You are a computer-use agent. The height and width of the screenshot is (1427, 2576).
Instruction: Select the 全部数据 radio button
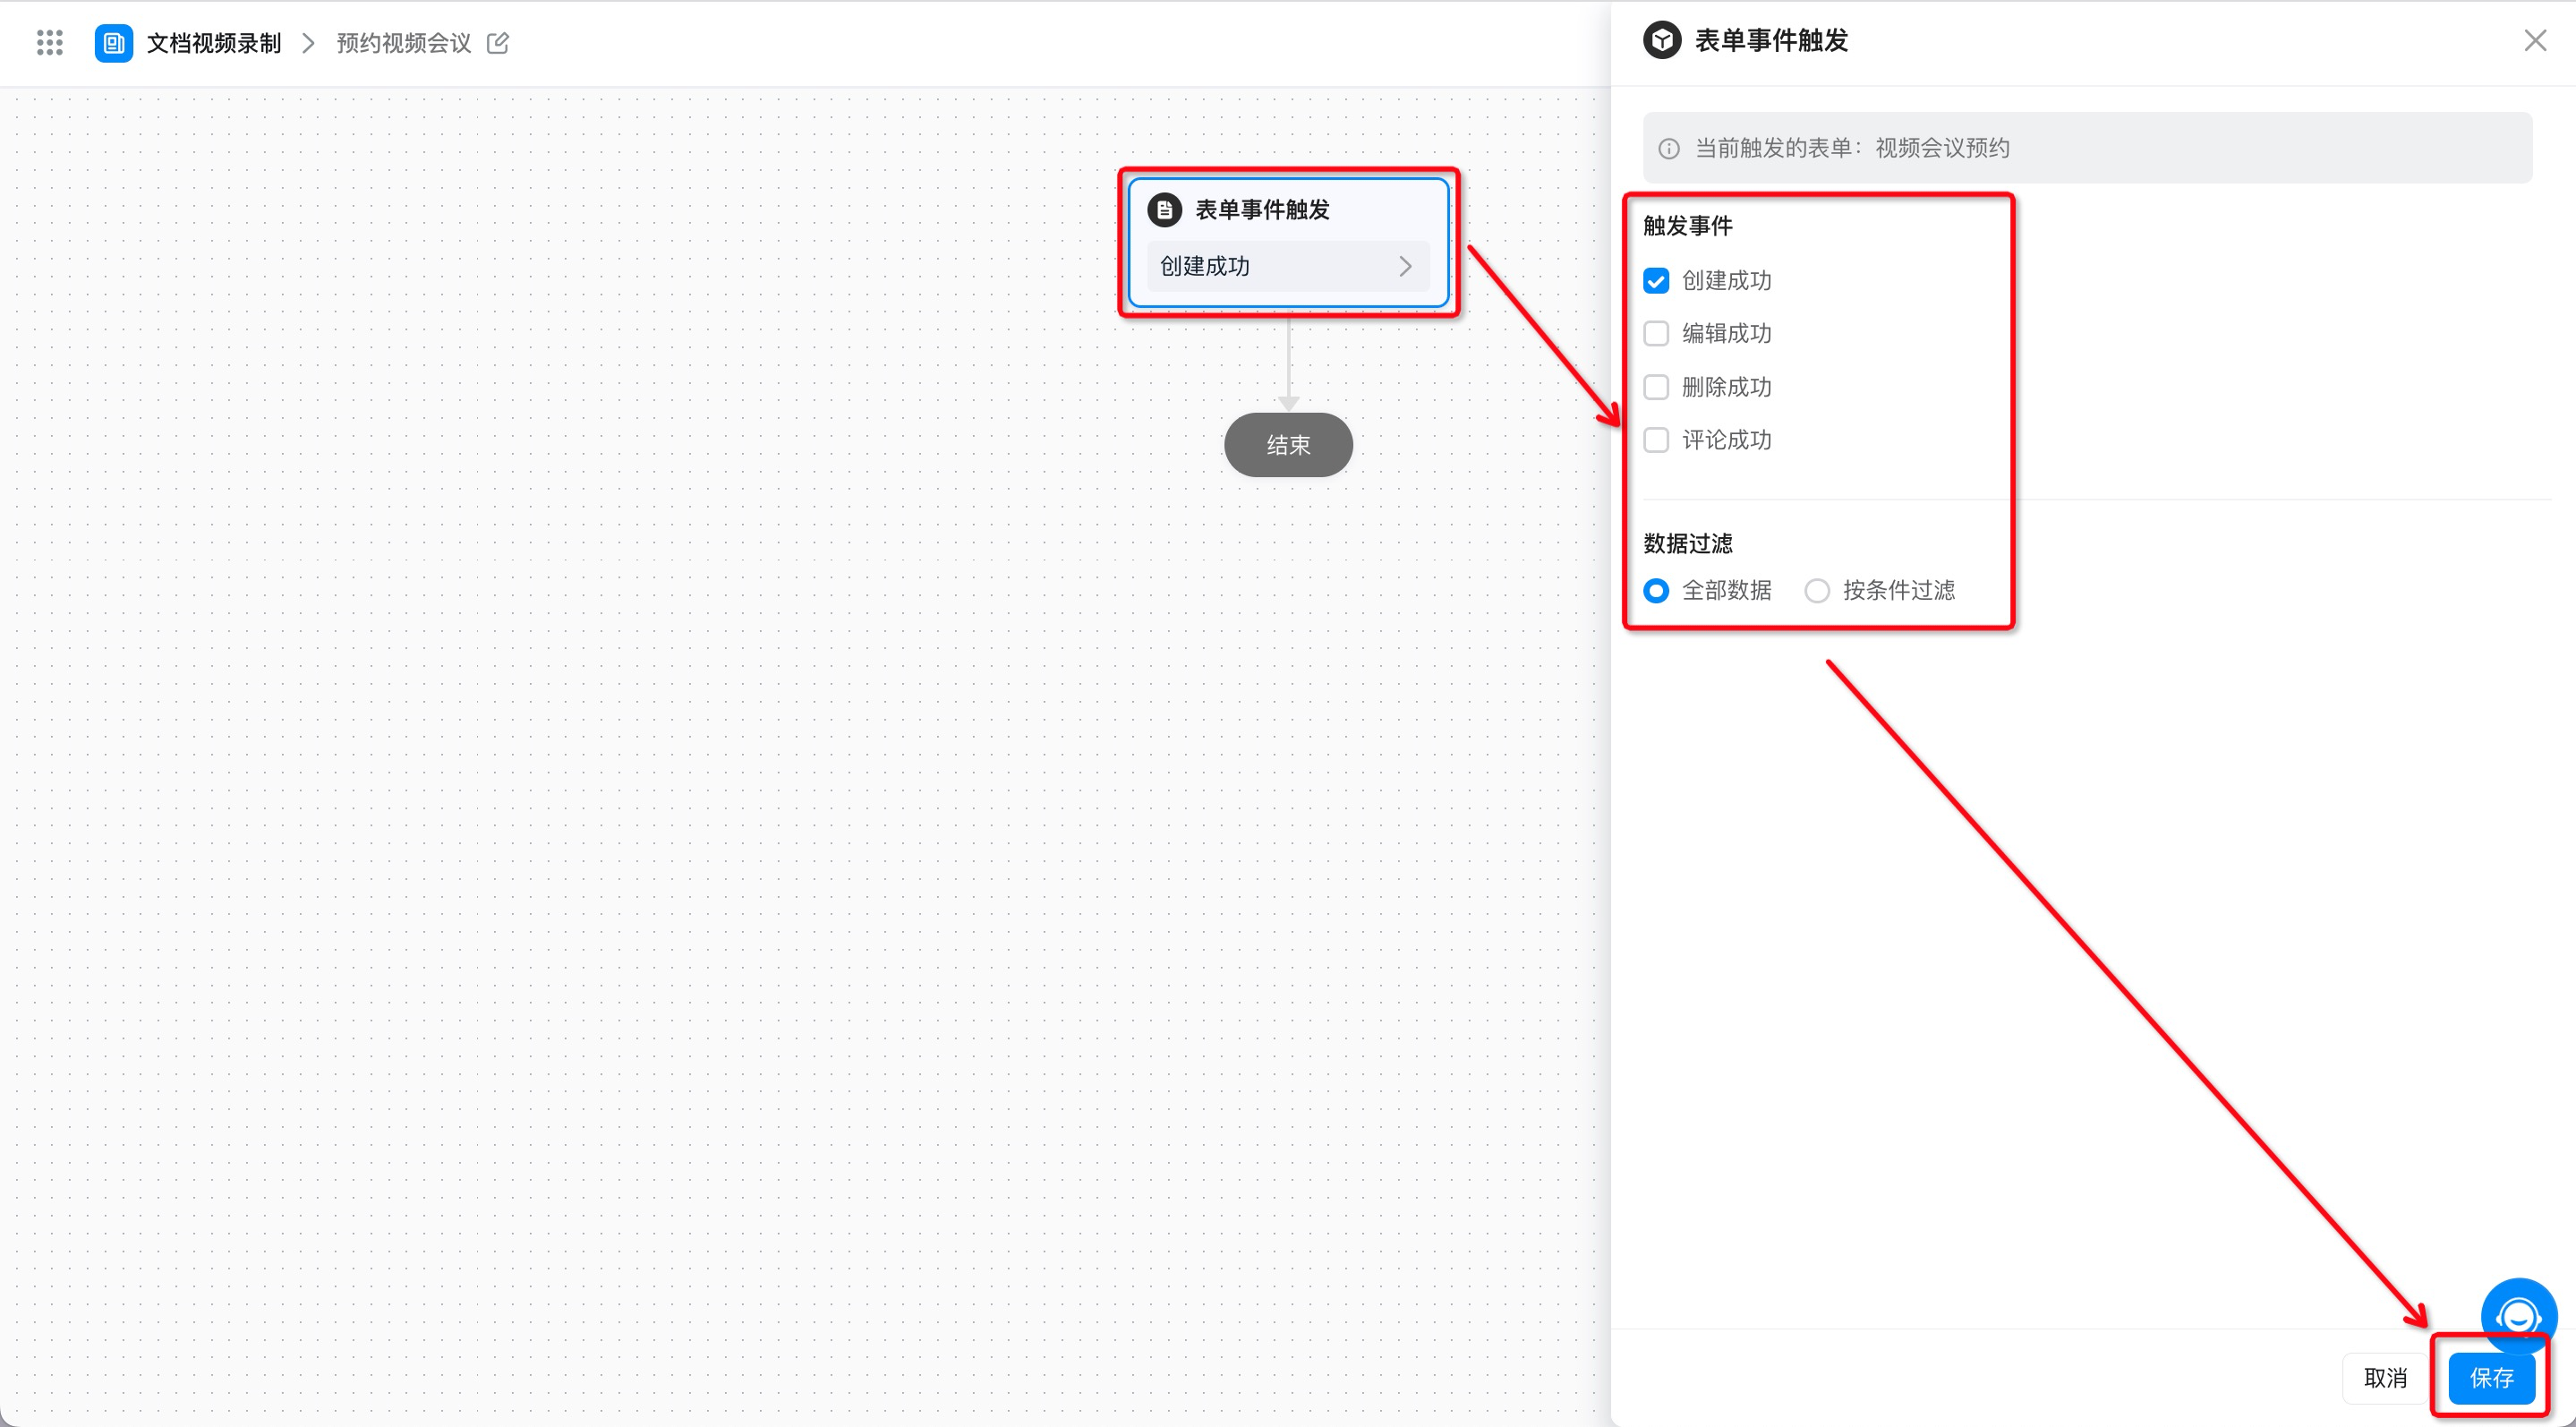click(x=1656, y=591)
